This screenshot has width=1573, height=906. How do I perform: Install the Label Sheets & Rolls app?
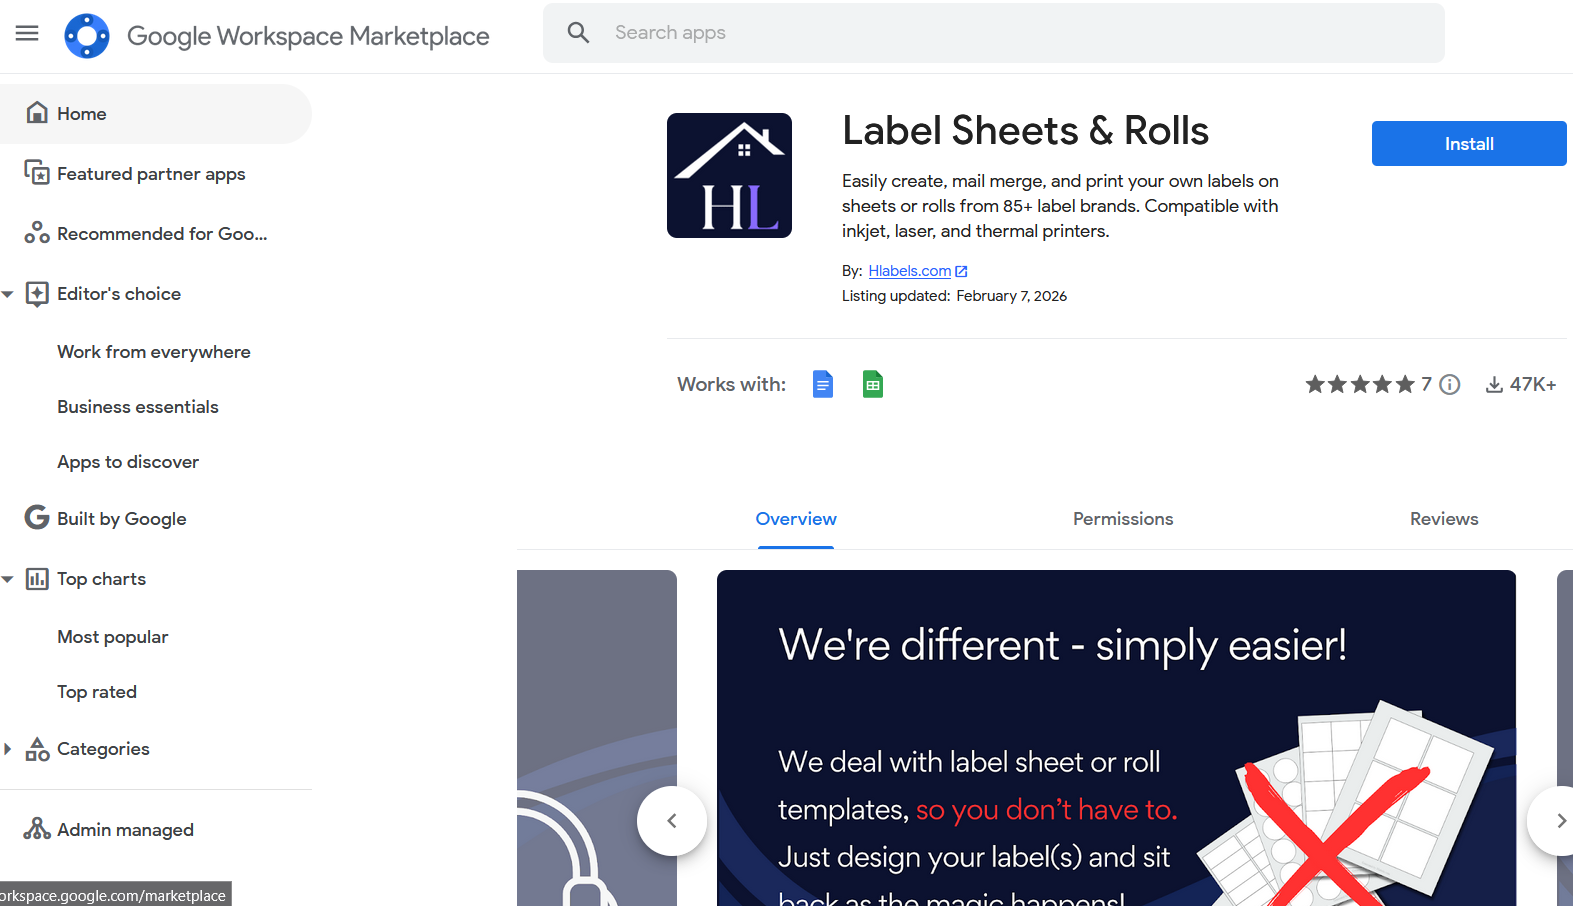pyautogui.click(x=1468, y=144)
